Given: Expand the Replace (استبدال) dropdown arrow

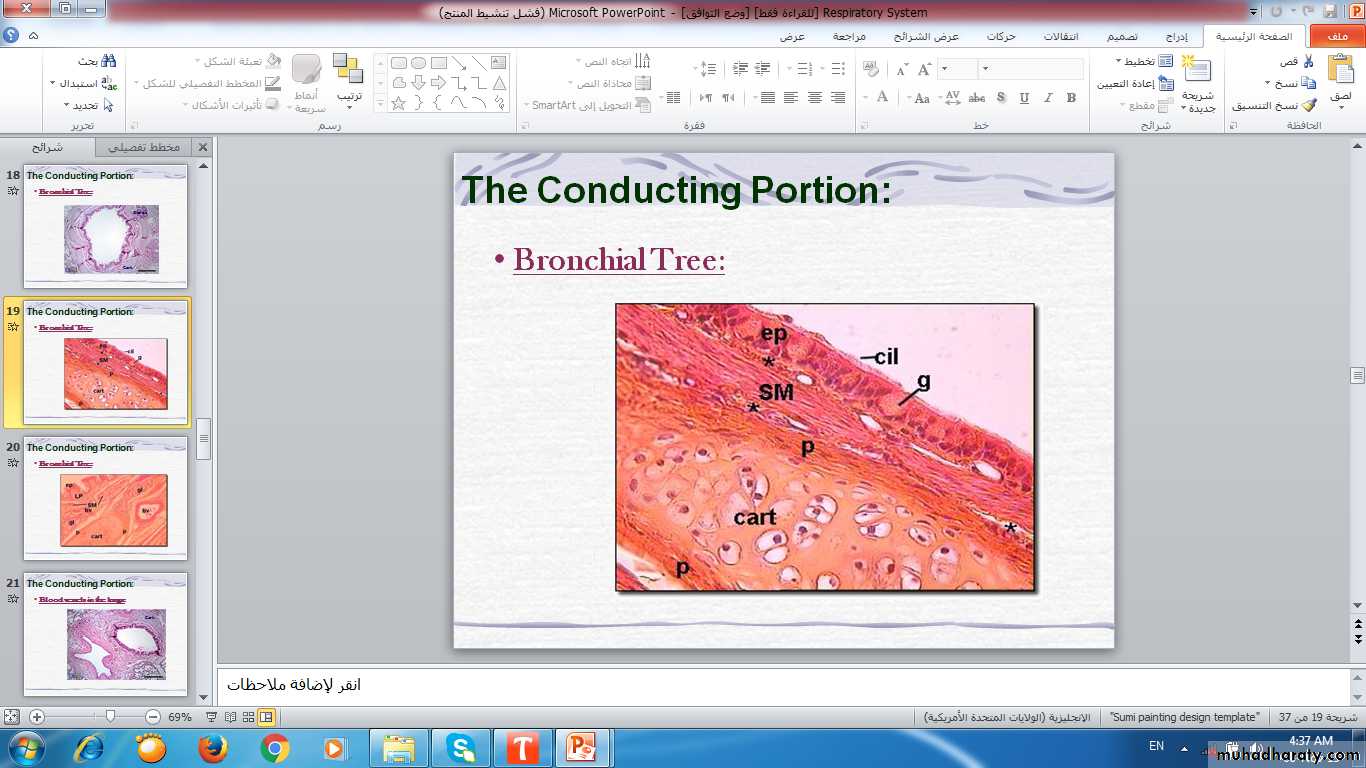Looking at the screenshot, I should pyautogui.click(x=52, y=83).
